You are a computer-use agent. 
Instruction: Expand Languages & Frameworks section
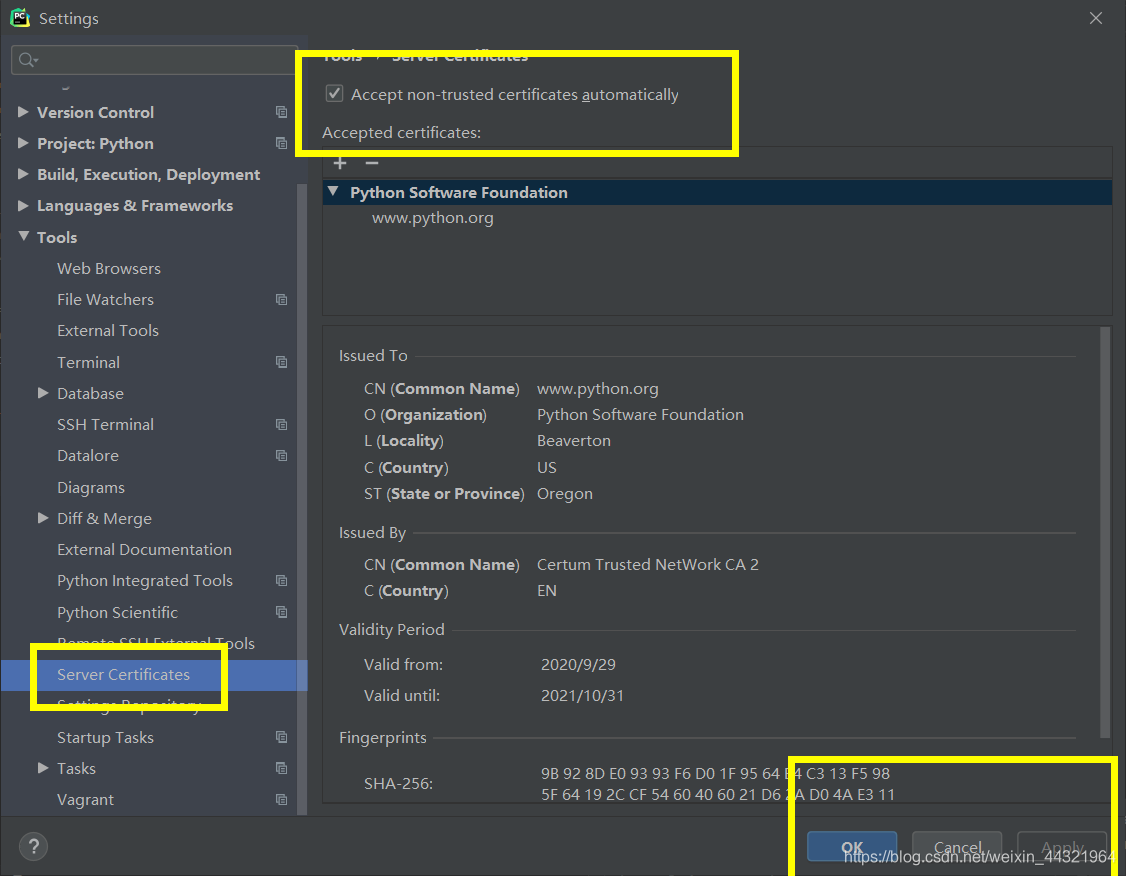click(x=23, y=205)
